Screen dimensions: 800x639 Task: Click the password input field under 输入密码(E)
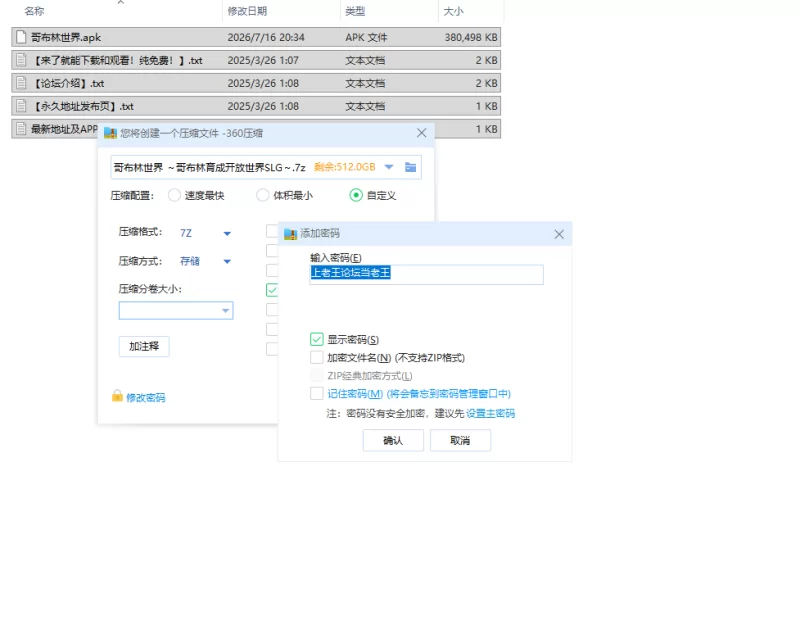coord(427,274)
